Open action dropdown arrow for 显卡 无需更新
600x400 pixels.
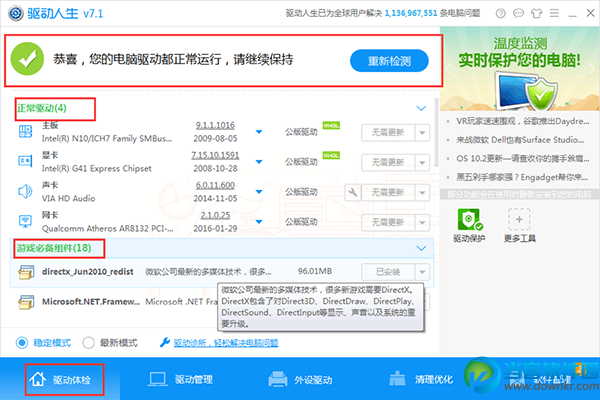[422, 163]
